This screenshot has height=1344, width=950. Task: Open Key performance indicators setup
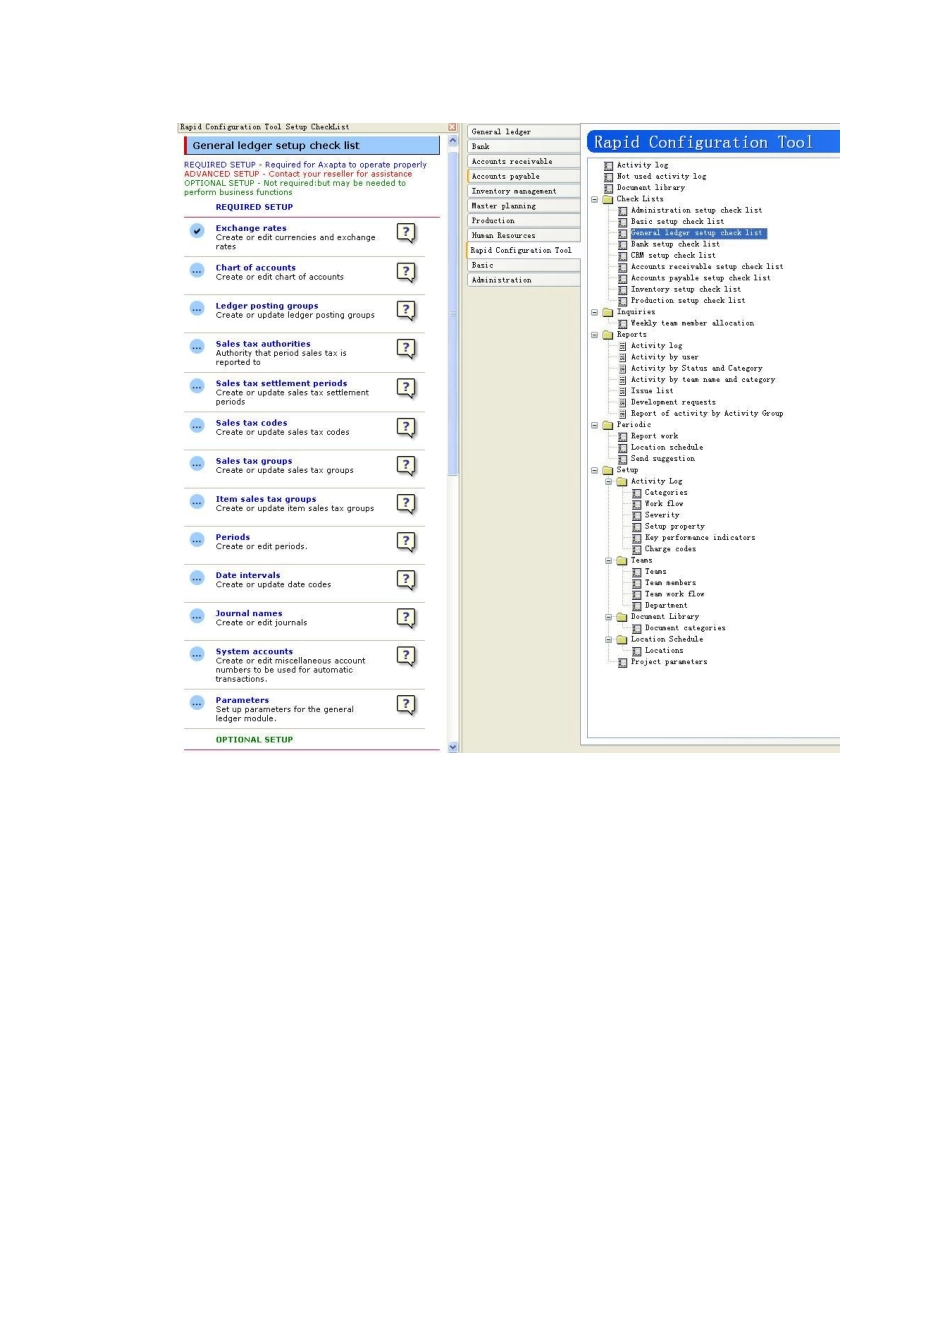tap(700, 537)
